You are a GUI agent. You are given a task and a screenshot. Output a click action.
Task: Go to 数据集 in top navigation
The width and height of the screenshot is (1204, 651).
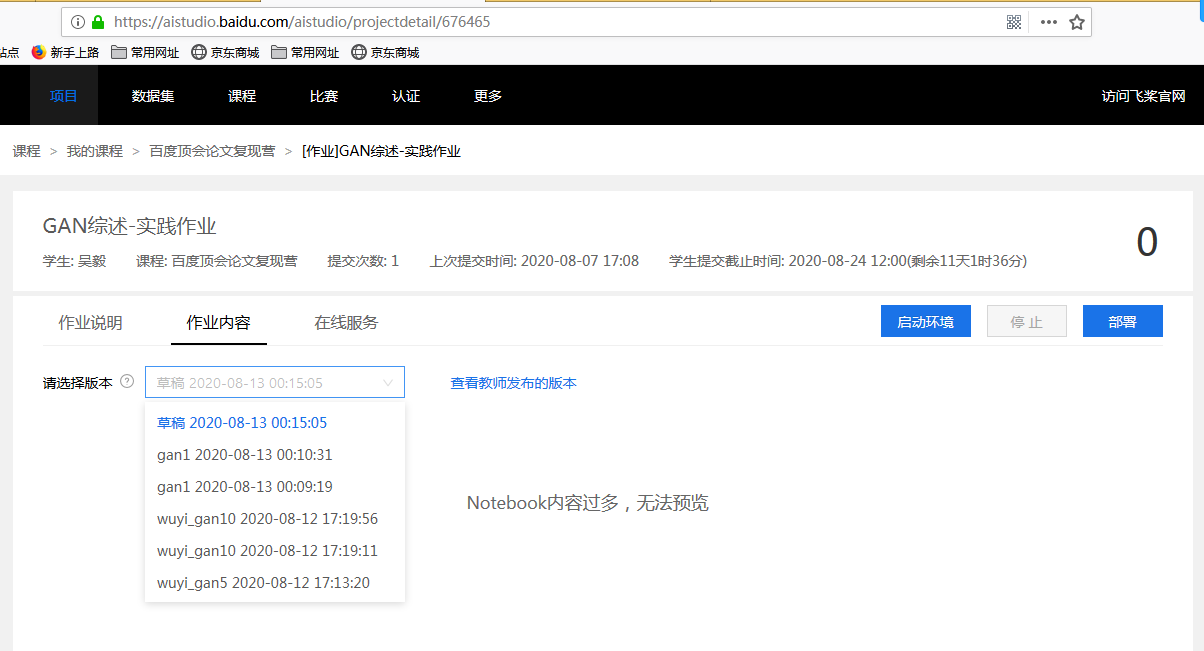[153, 96]
